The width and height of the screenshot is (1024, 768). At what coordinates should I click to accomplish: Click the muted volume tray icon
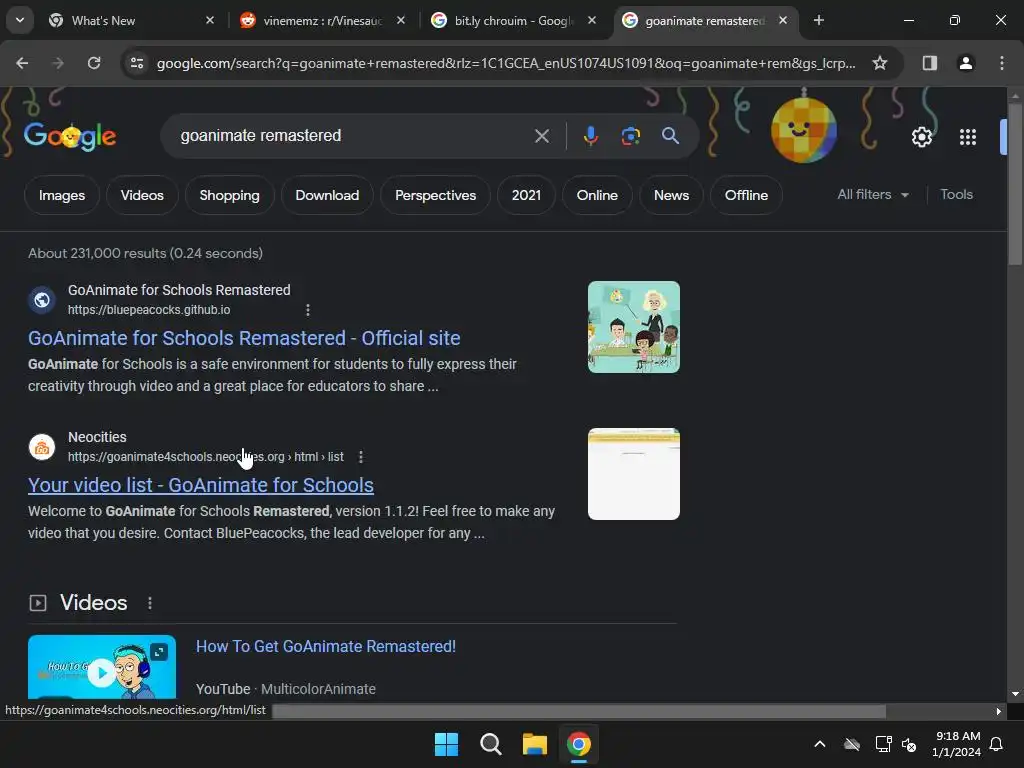pyautogui.click(x=908, y=744)
